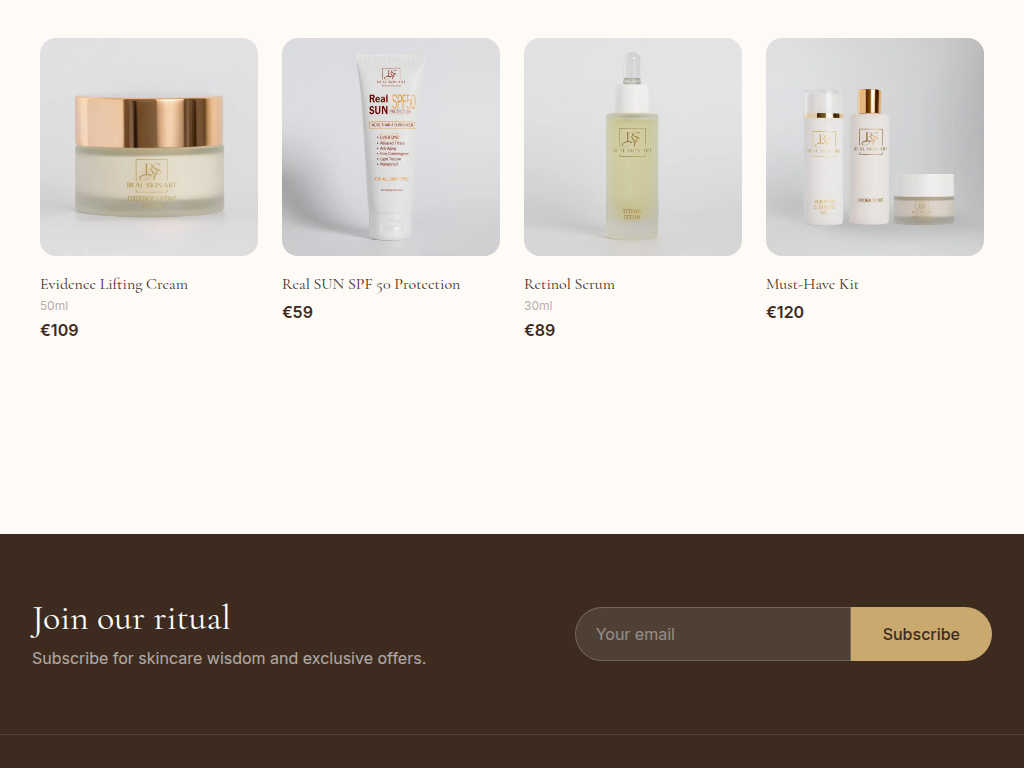The image size is (1024, 768).
Task: Focus the Your email input field
Action: point(713,634)
